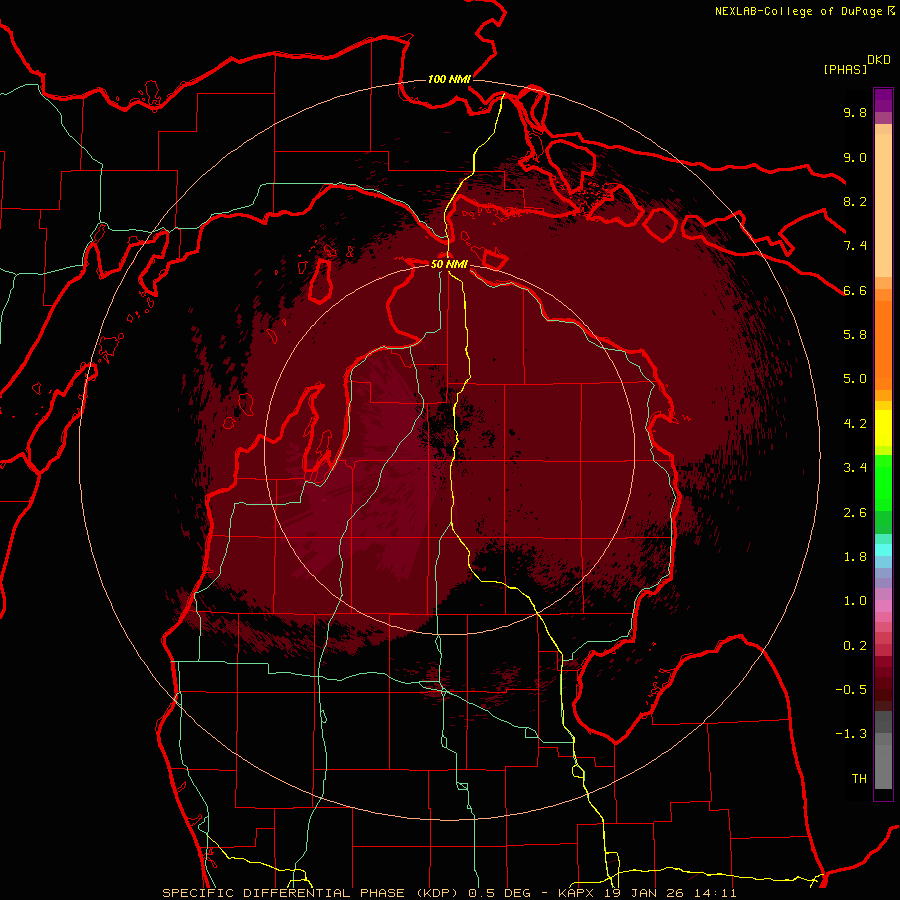This screenshot has width=900, height=900.
Task: Click the [PHAS] units label
Action: click(845, 69)
